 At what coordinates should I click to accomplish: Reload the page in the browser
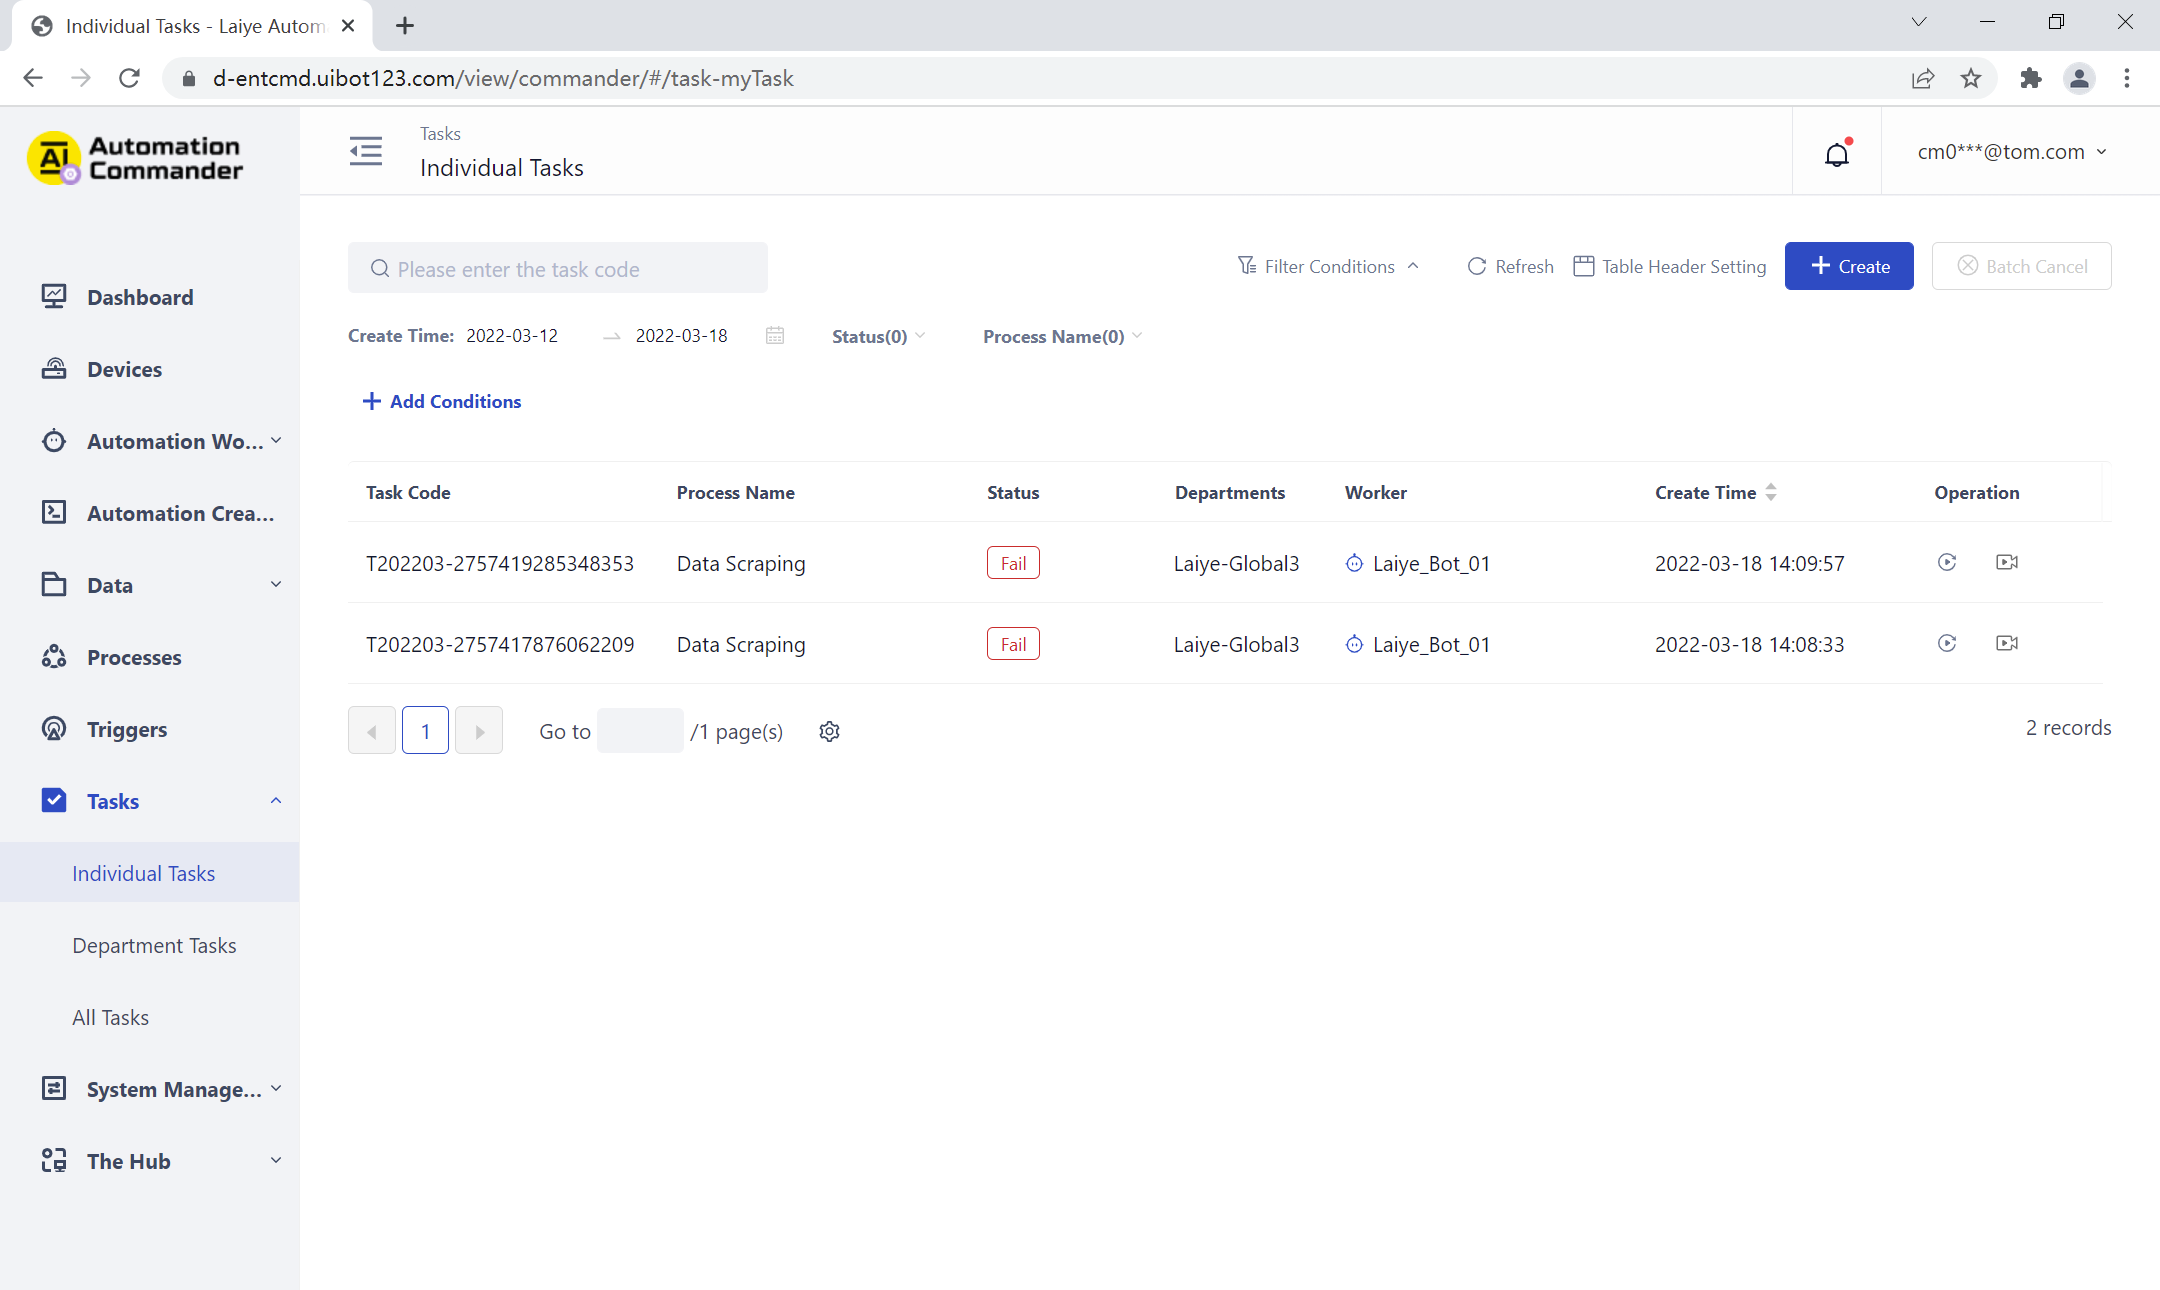tap(129, 78)
